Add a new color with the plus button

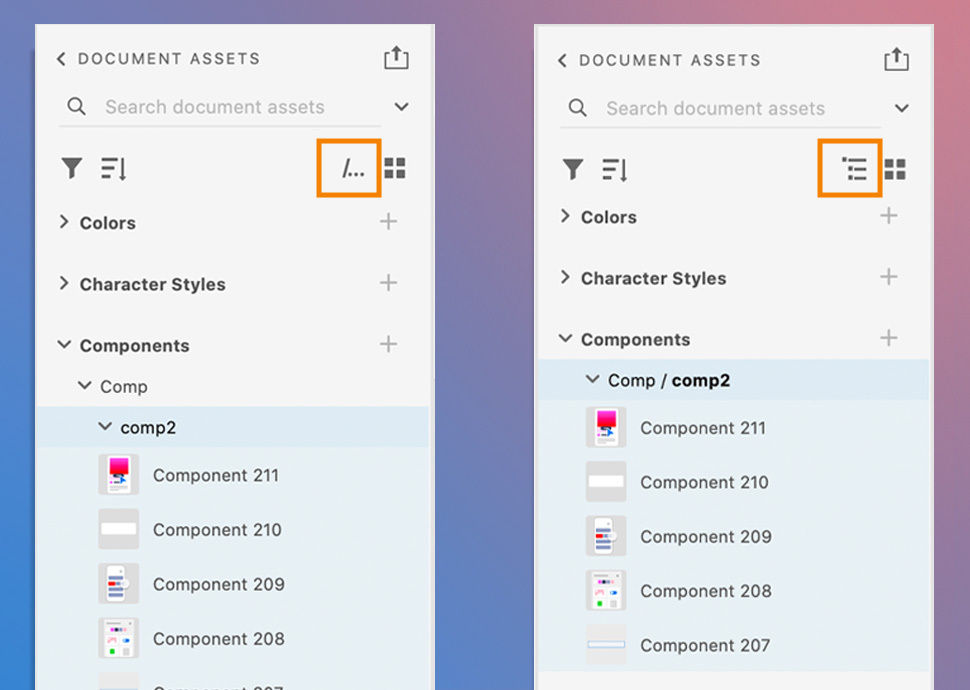388,222
